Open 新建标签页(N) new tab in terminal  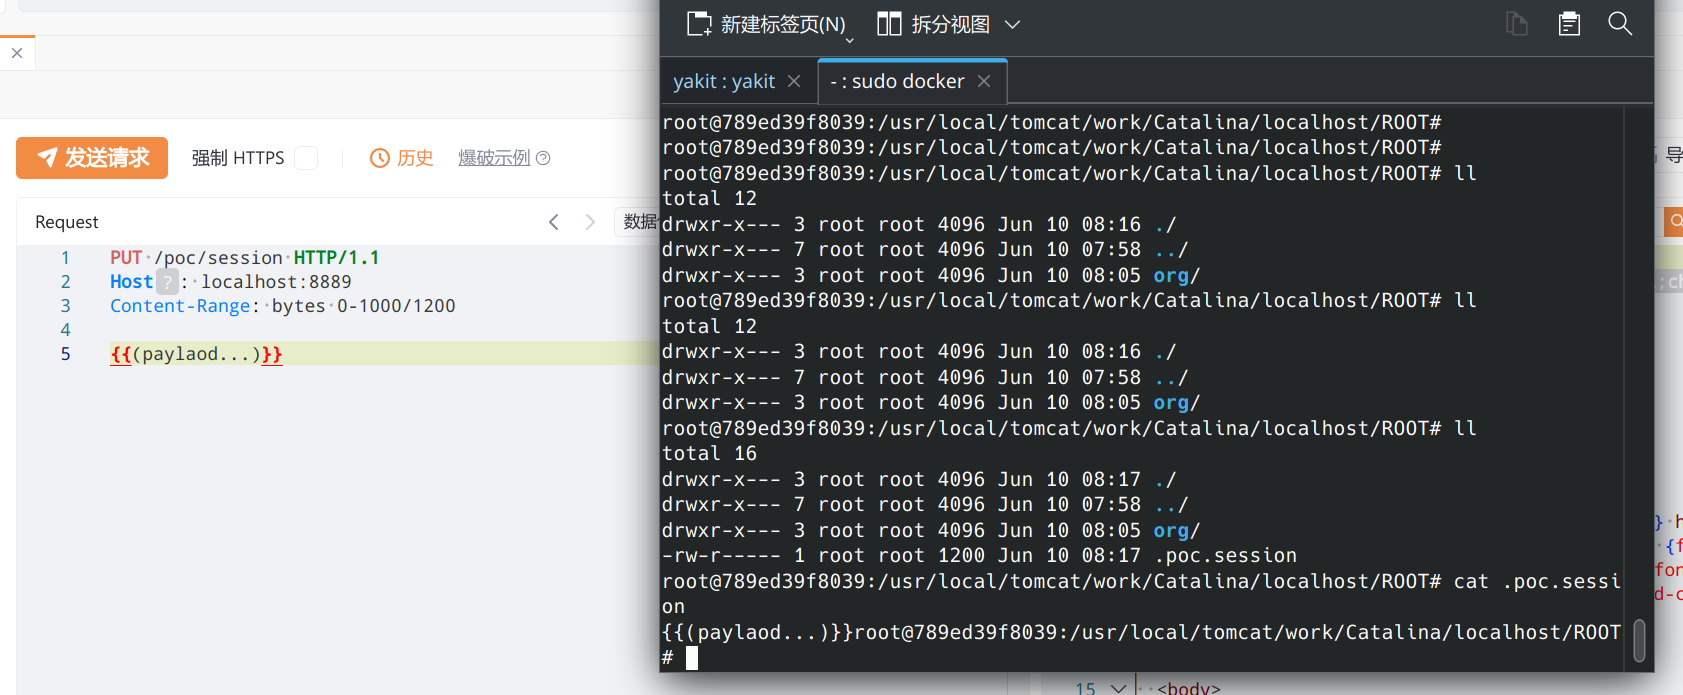pos(766,24)
